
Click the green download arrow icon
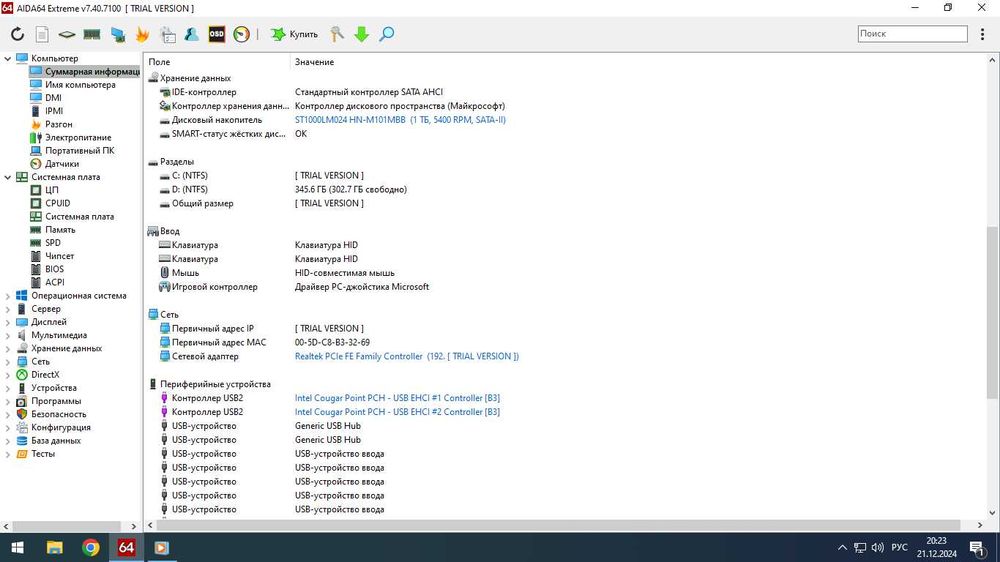(362, 34)
